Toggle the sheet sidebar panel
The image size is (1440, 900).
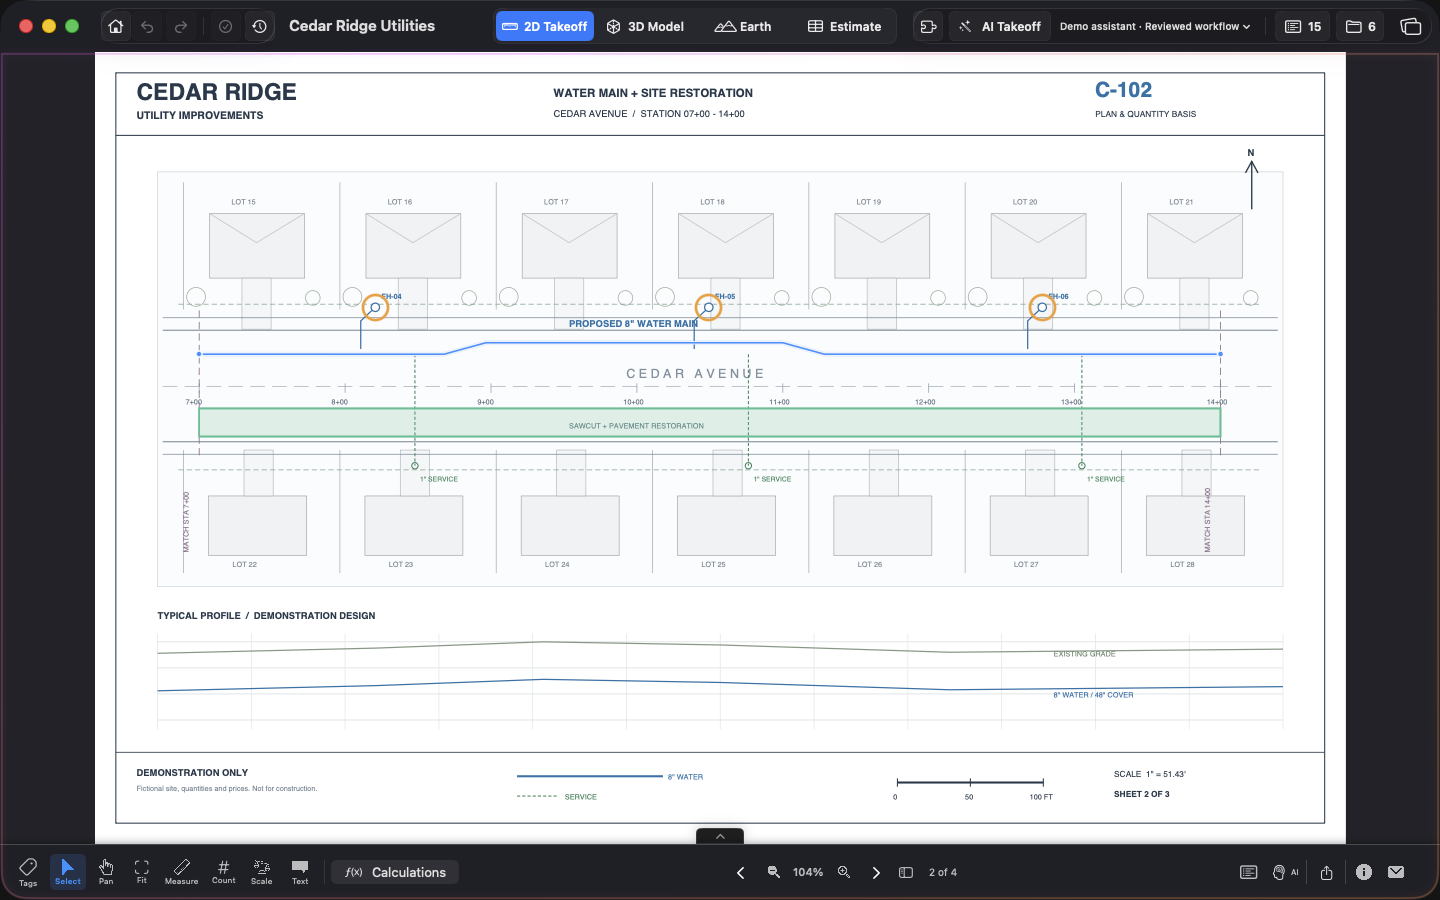coord(906,873)
